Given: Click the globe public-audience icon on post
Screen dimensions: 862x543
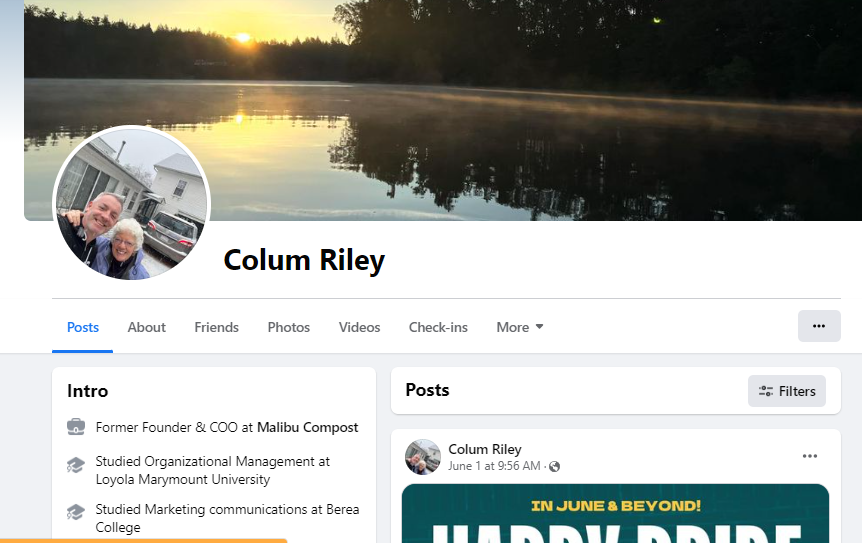Looking at the screenshot, I should [x=555, y=467].
